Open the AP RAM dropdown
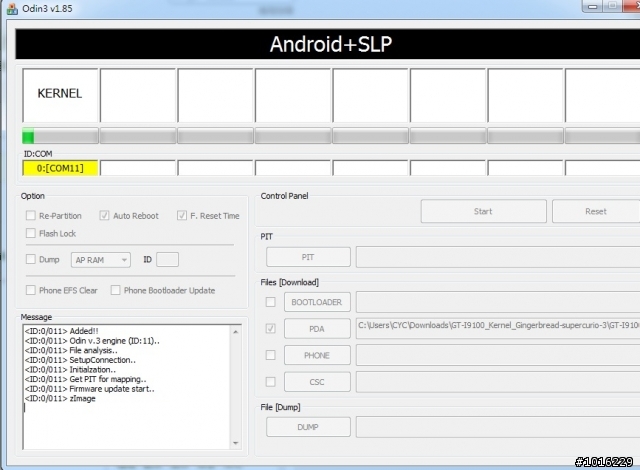 coord(101,260)
